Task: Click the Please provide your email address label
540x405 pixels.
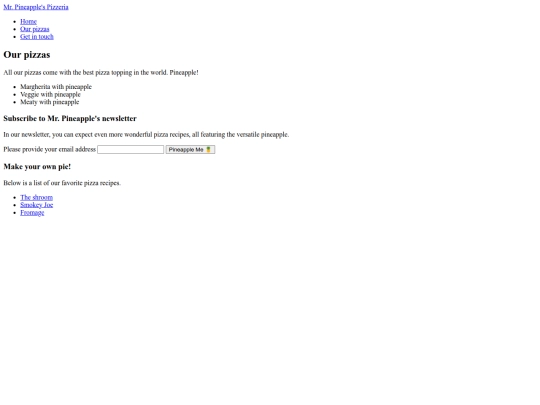Action: 50,149
